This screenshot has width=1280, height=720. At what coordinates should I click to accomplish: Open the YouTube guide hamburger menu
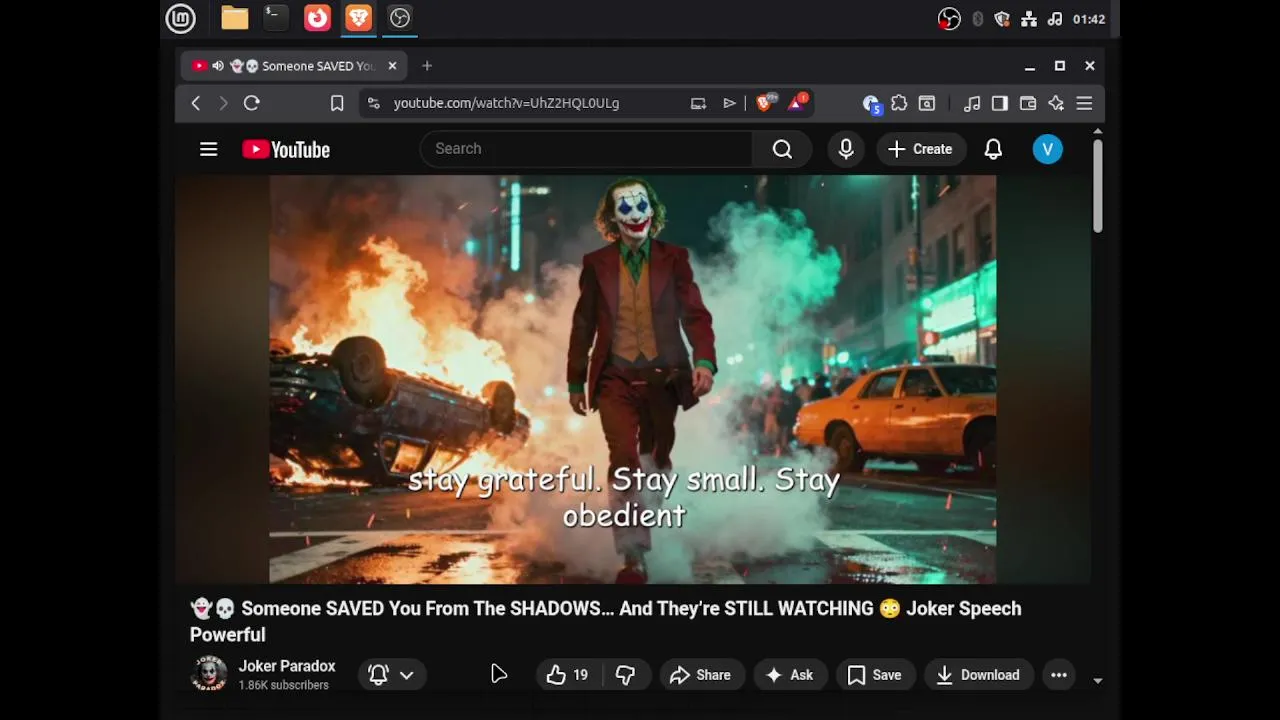[208, 149]
